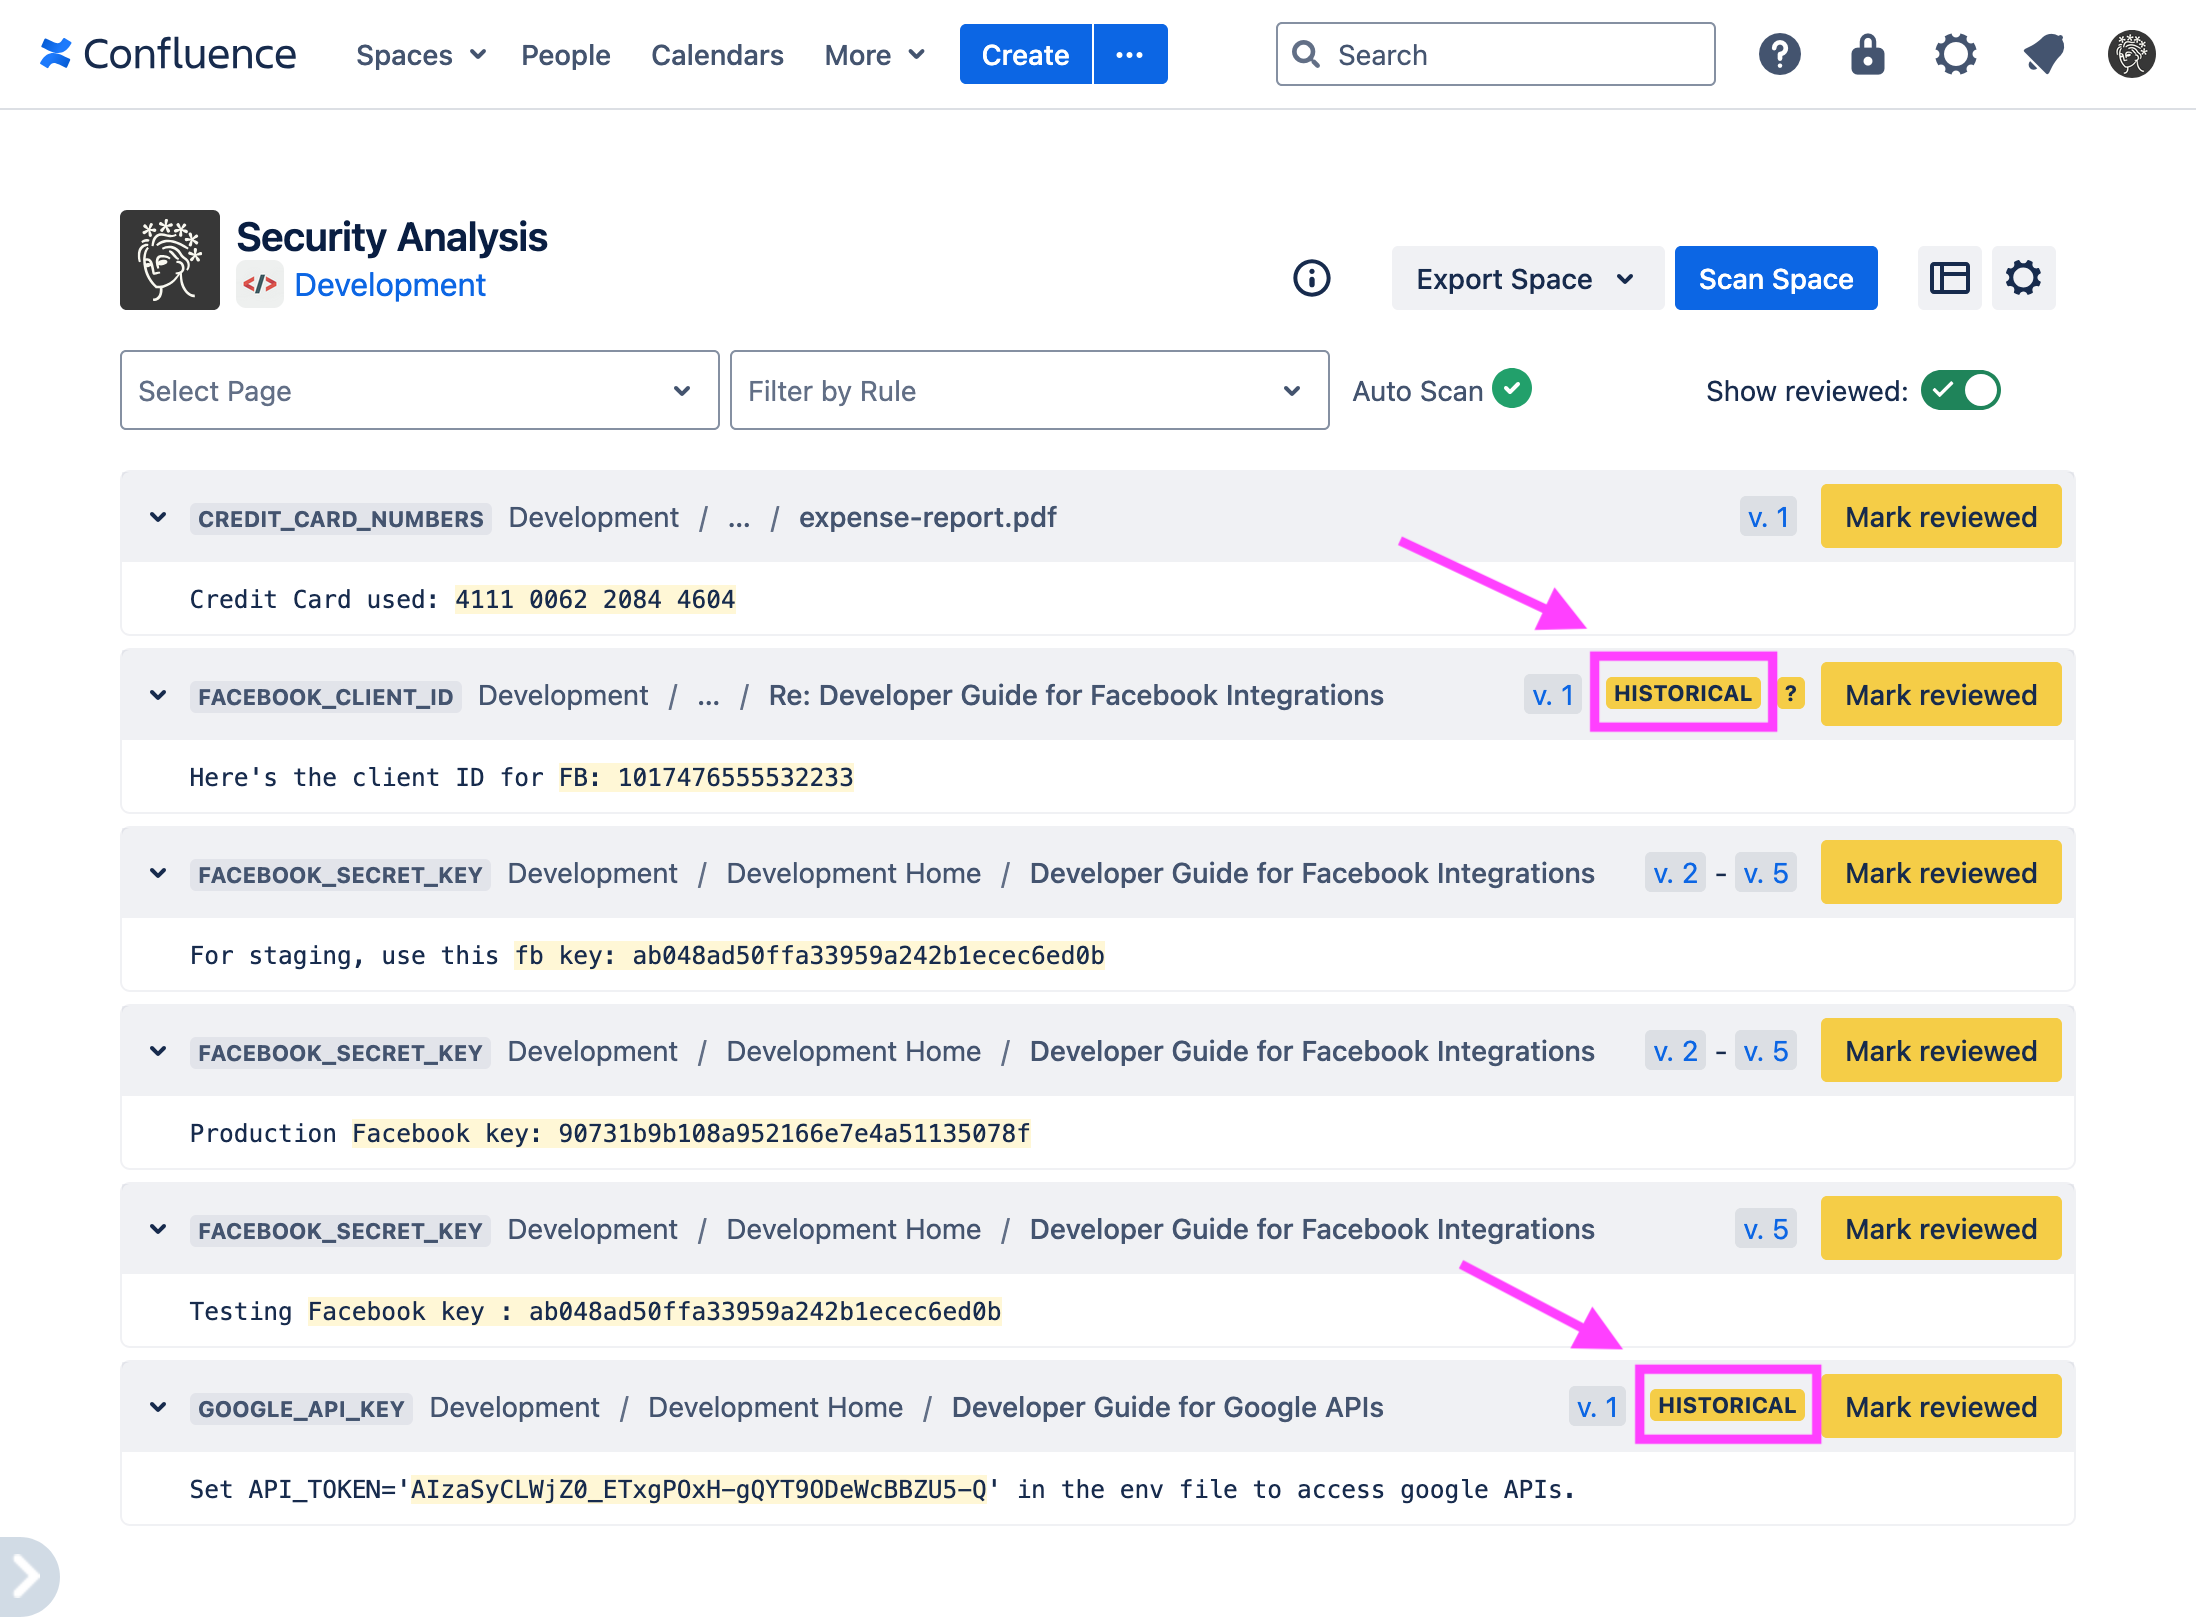
Task: Collapse the GOOGLE_API_KEY finding row
Action: (157, 1406)
